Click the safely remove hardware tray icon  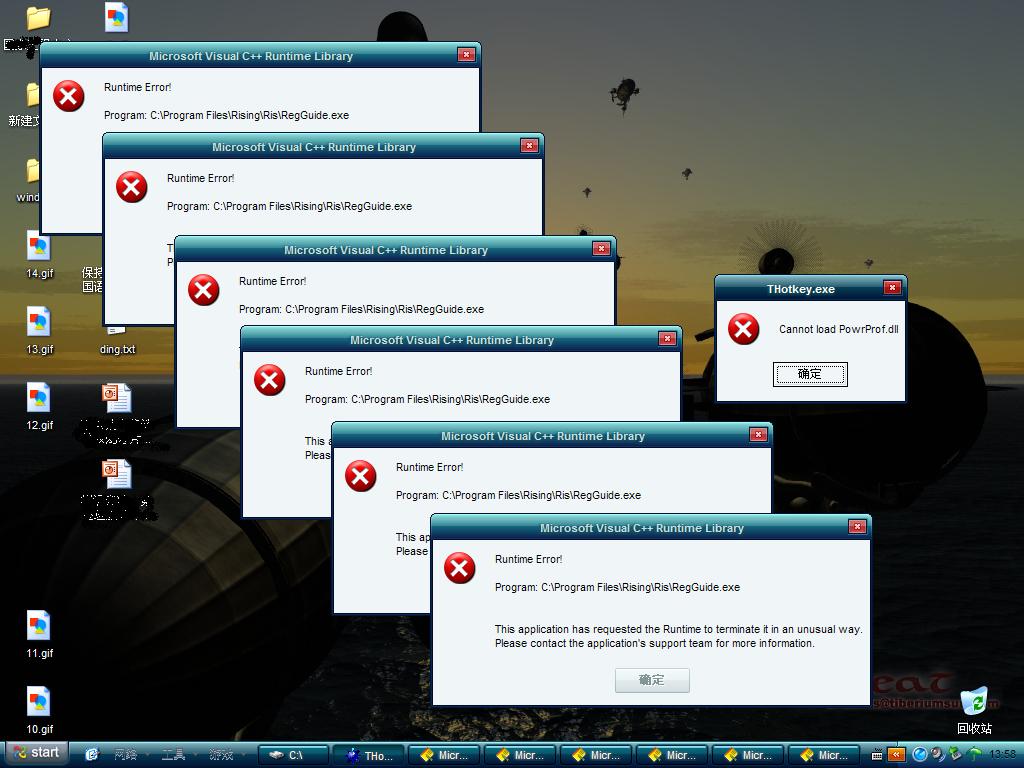(x=955, y=754)
